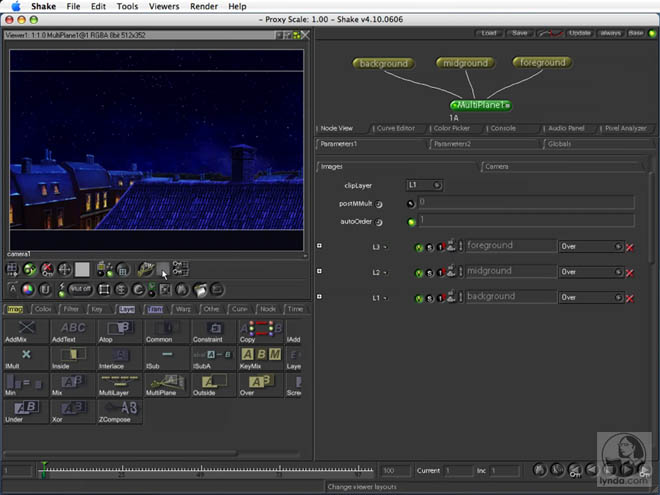Insert a Copy node
Screen dimensions: 660x495
click(261, 331)
